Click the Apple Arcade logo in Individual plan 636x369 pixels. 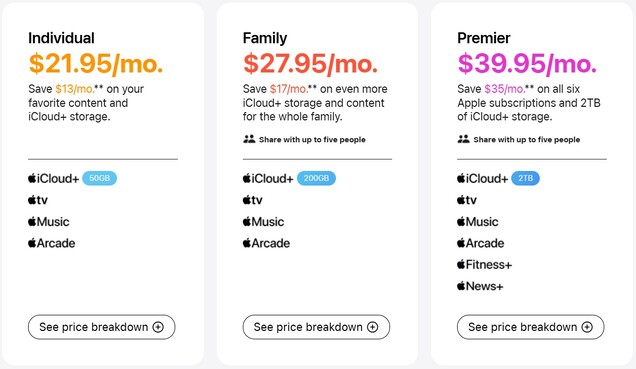(x=52, y=243)
